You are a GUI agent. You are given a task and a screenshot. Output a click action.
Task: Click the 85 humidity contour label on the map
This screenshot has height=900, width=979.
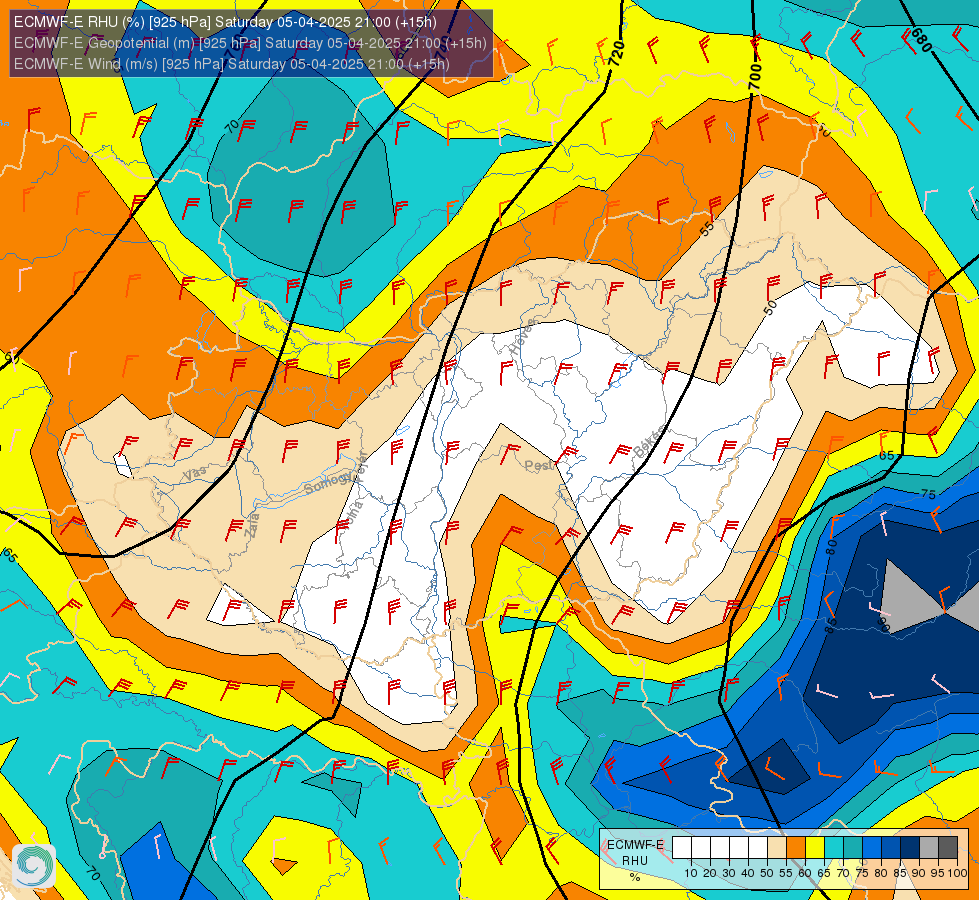(830, 626)
